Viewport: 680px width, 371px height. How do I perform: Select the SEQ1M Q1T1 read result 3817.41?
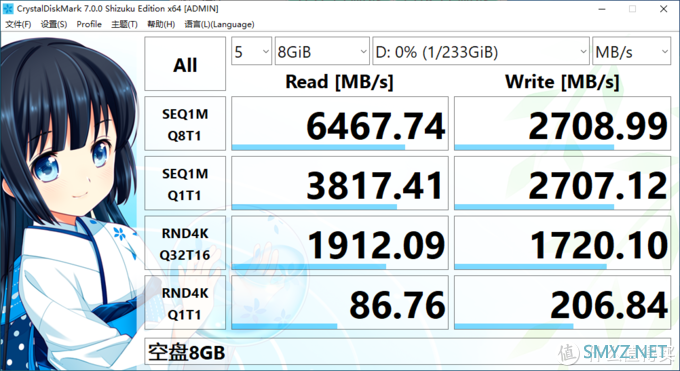click(x=340, y=183)
